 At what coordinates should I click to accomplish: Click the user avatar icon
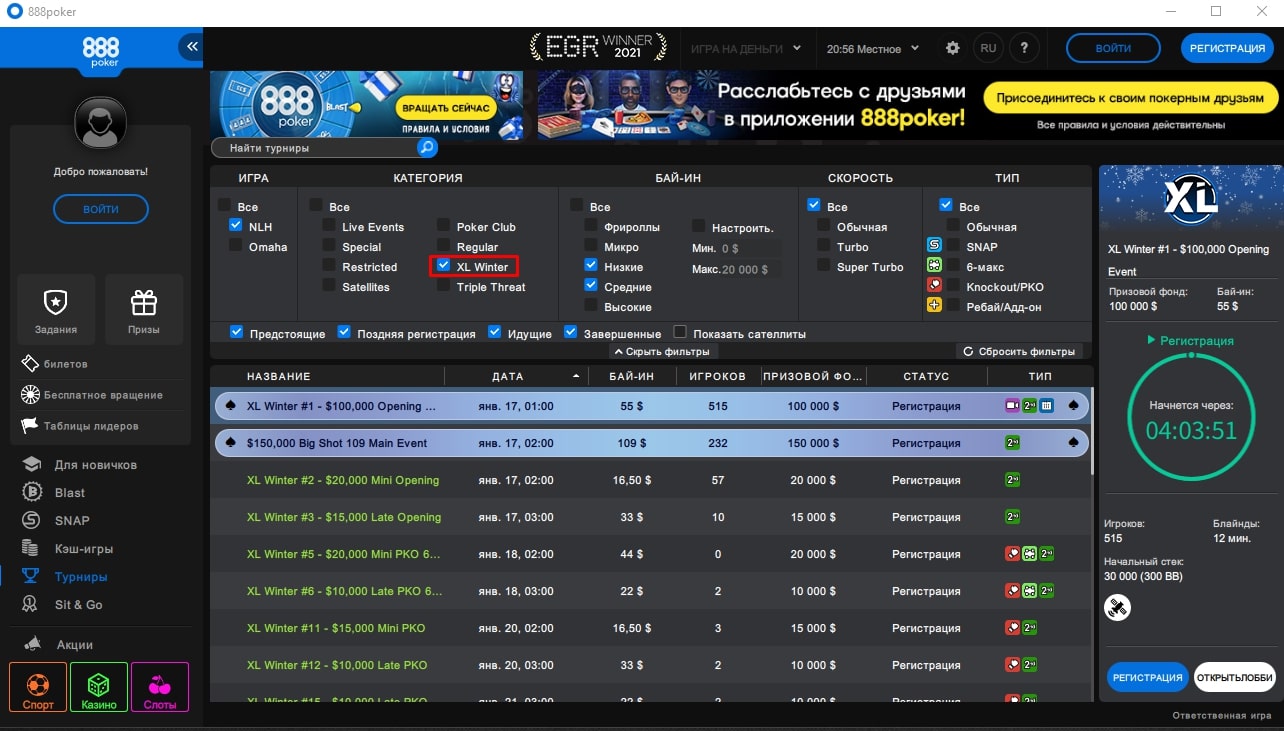(100, 123)
